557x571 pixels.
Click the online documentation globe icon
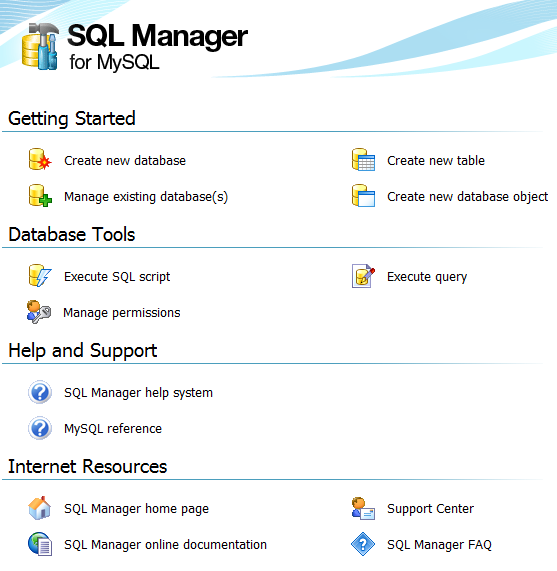[x=40, y=544]
